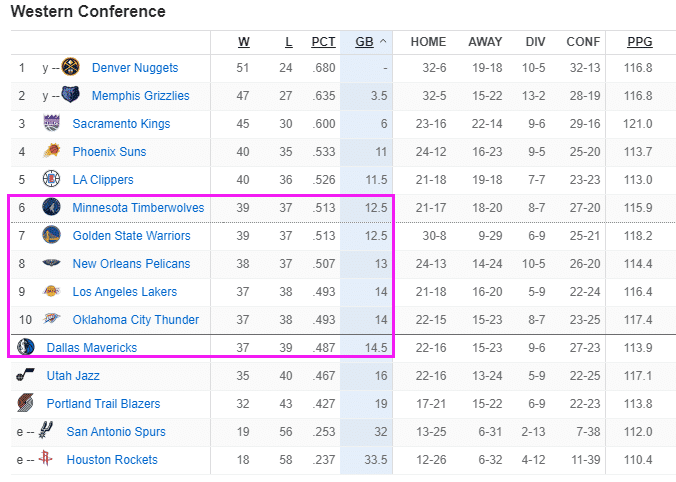Open the New Orleans Pelicans link
This screenshot has width=676, height=482.
[129, 264]
